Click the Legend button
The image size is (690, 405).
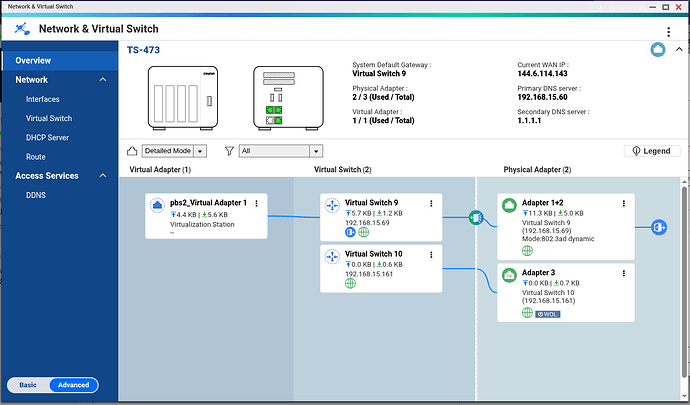point(649,151)
